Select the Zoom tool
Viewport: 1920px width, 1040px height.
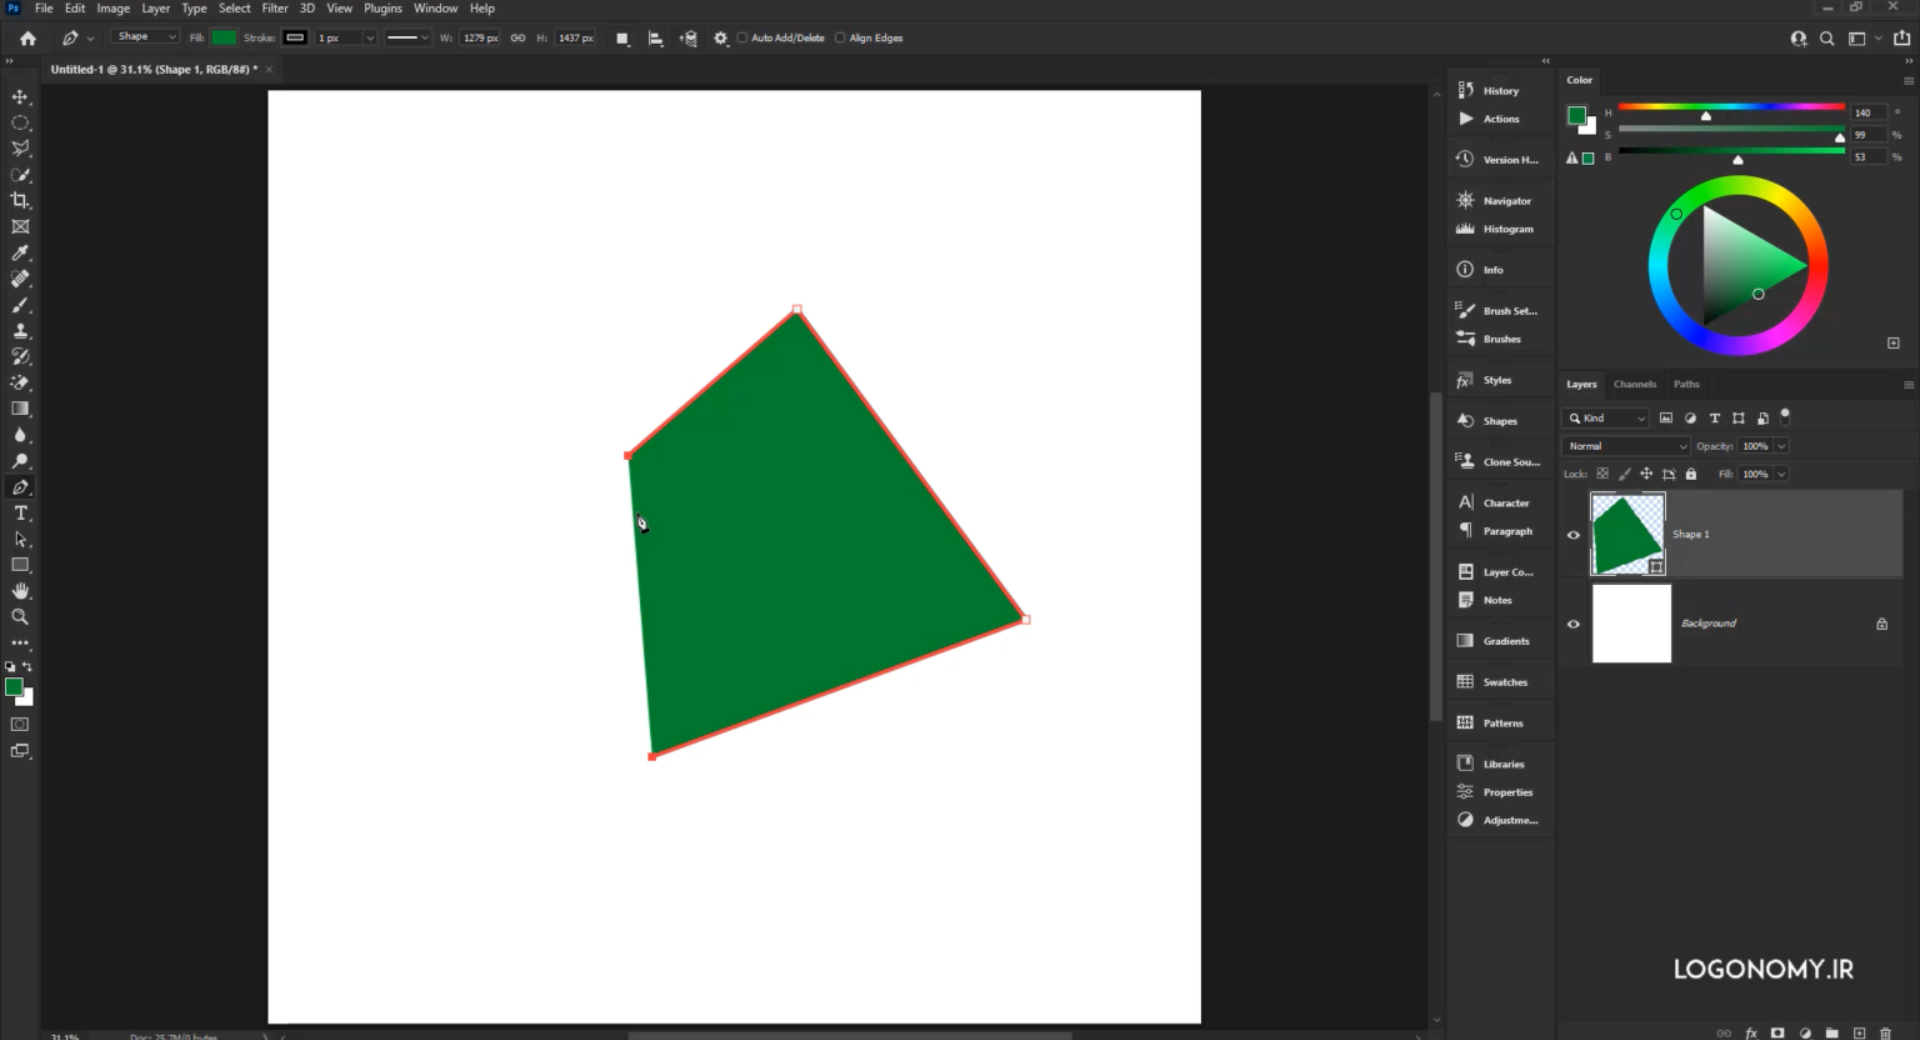click(20, 617)
